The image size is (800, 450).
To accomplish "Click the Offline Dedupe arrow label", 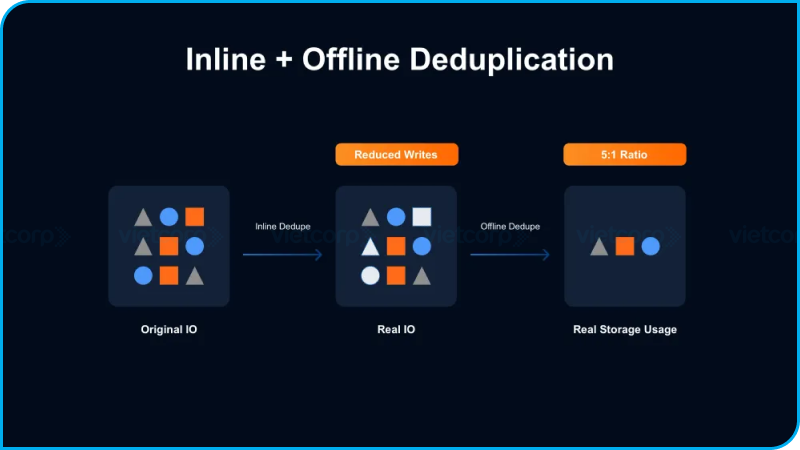I will (x=510, y=227).
